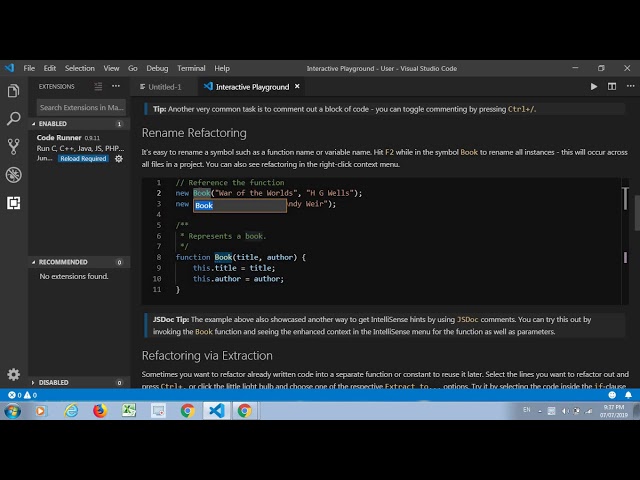640x480 pixels.
Task: Click the volume icon in system tray
Action: click(x=564, y=411)
